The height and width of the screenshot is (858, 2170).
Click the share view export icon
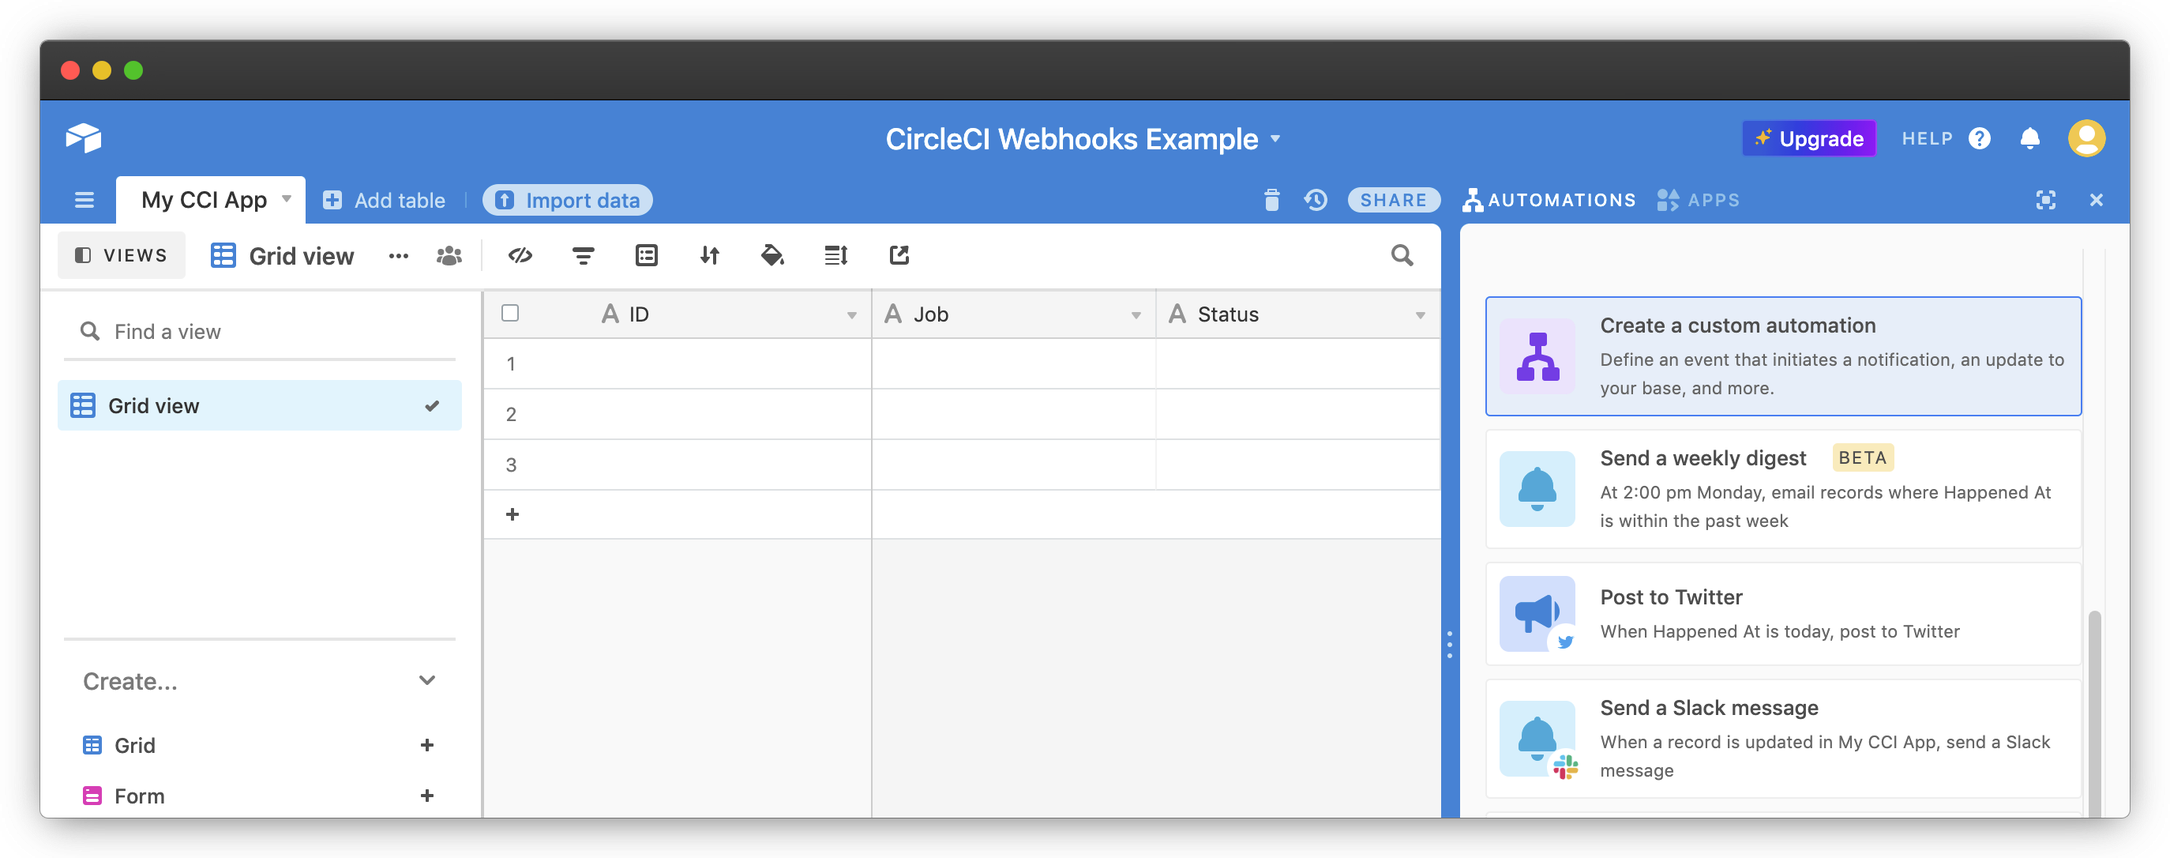tap(899, 256)
